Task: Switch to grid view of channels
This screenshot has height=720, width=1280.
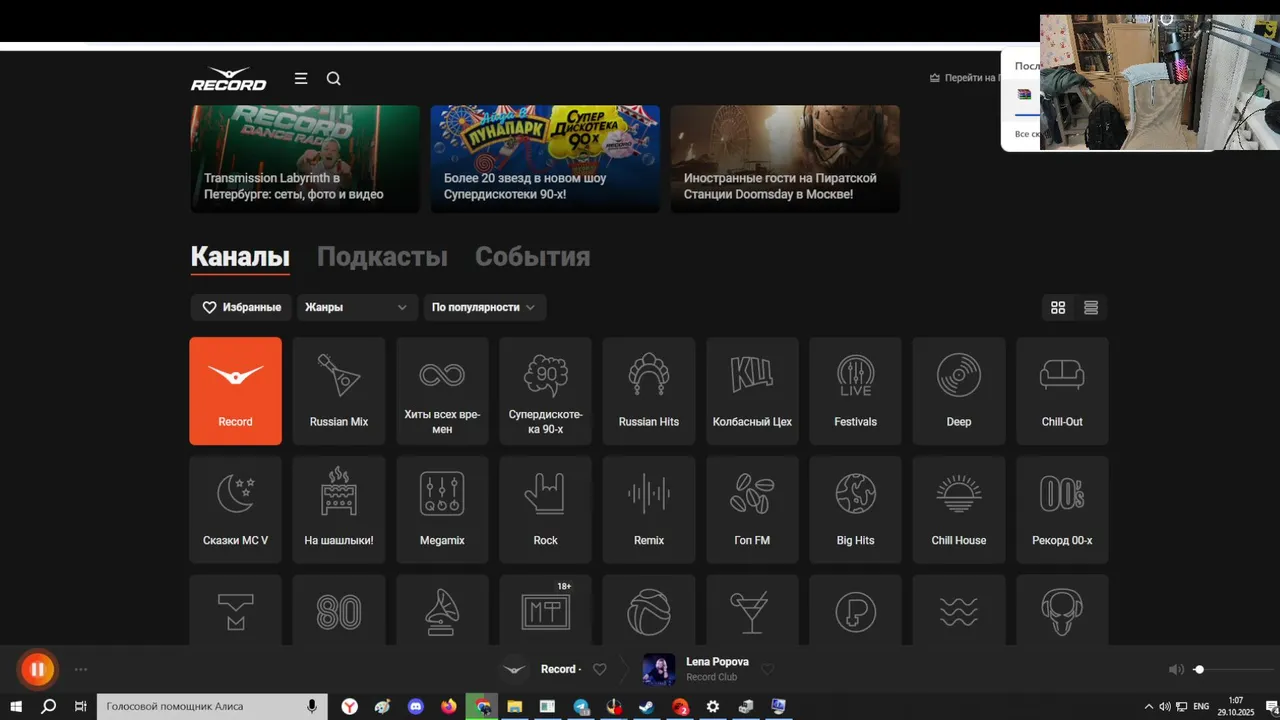Action: 1058,308
